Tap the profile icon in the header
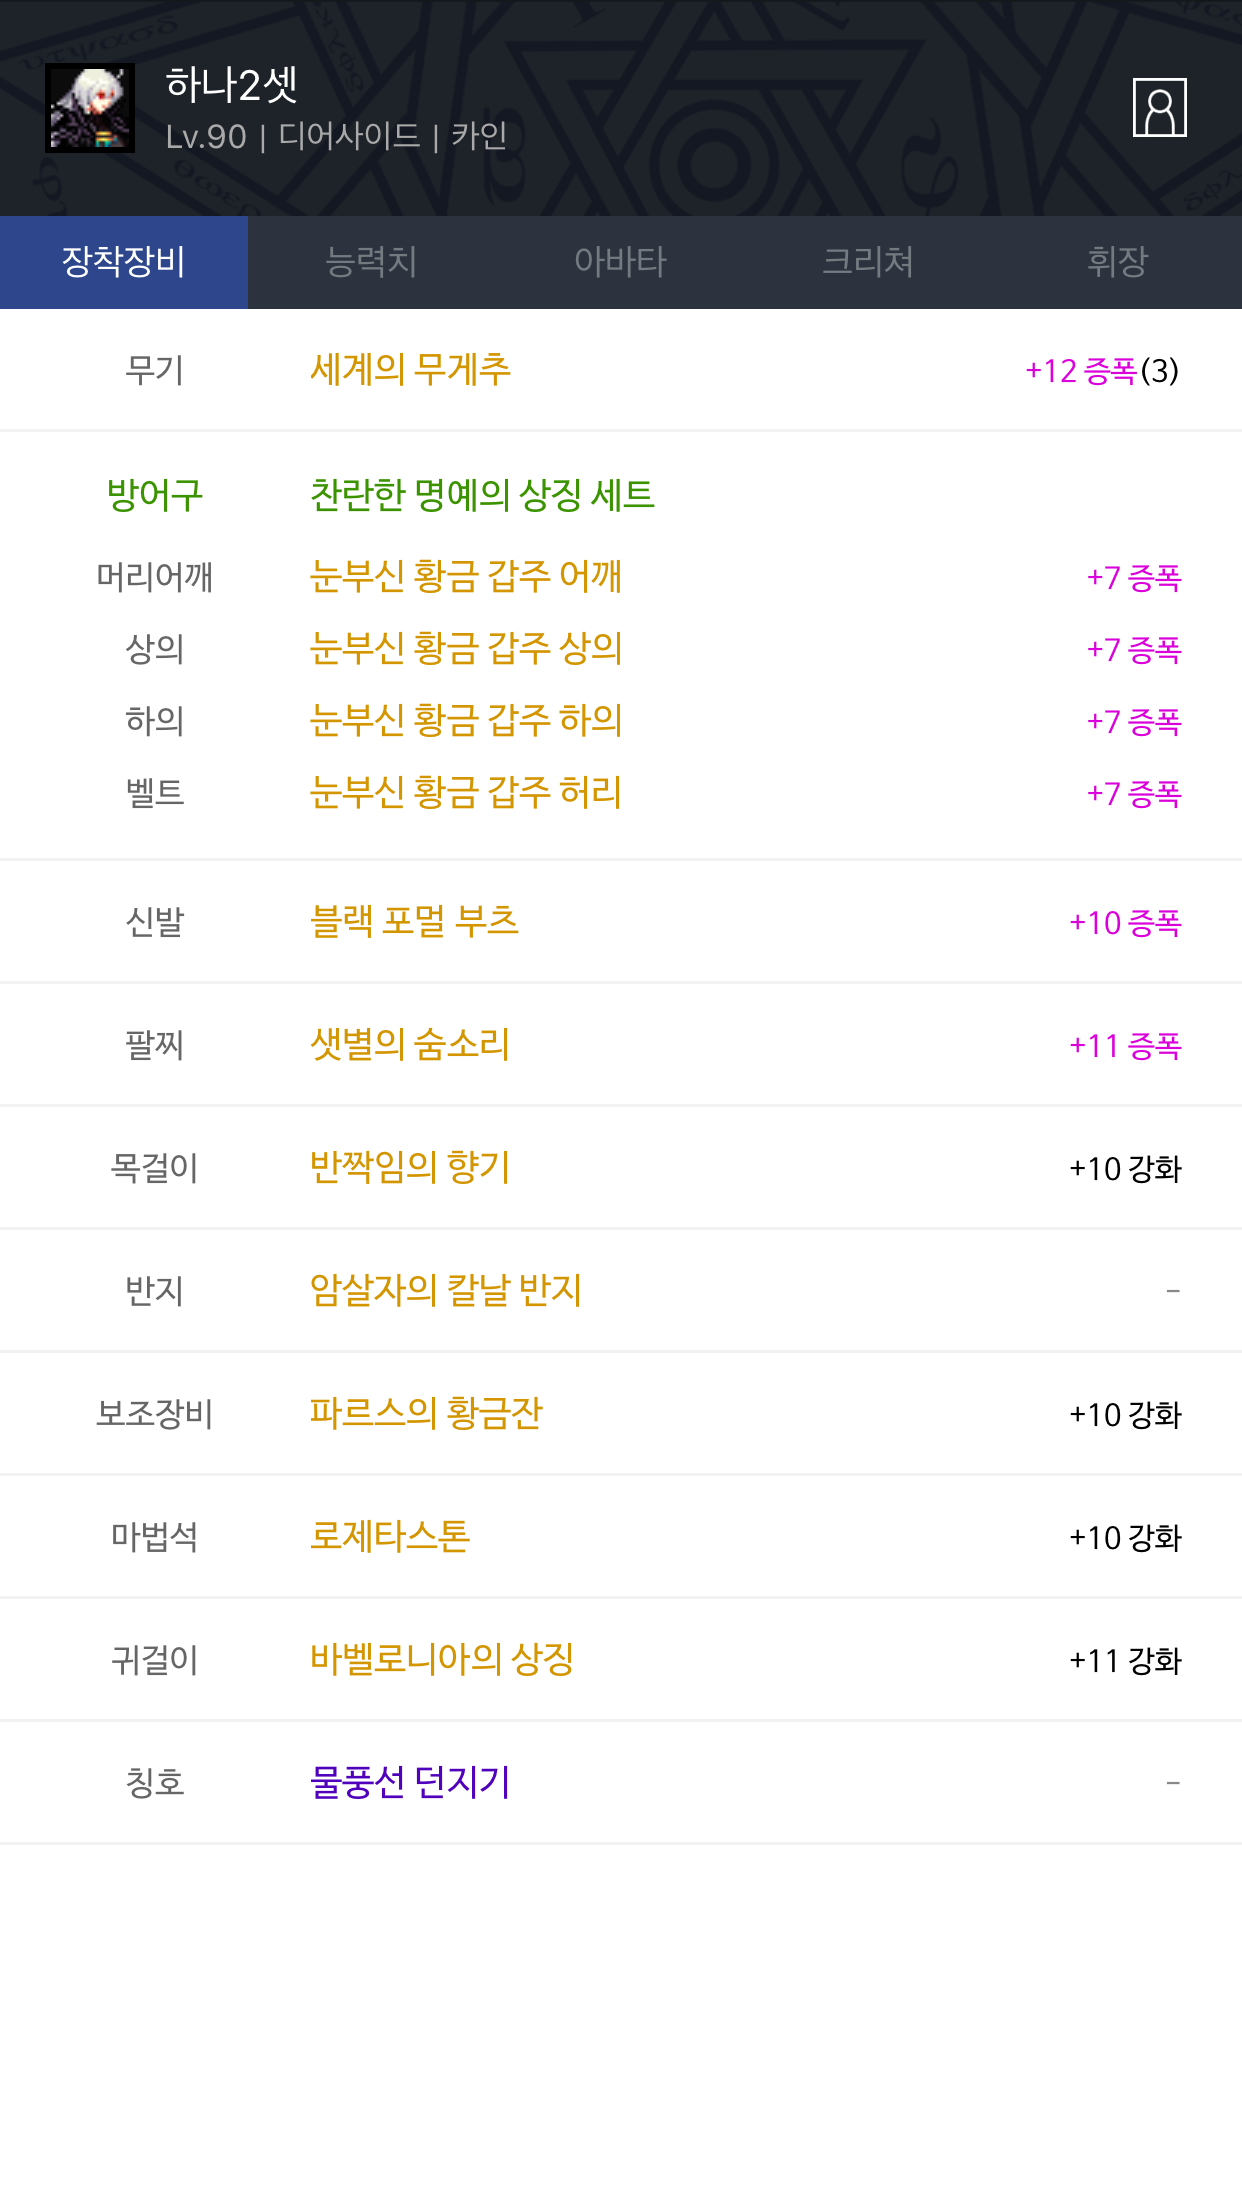This screenshot has width=1242, height=2208. [x=1159, y=107]
